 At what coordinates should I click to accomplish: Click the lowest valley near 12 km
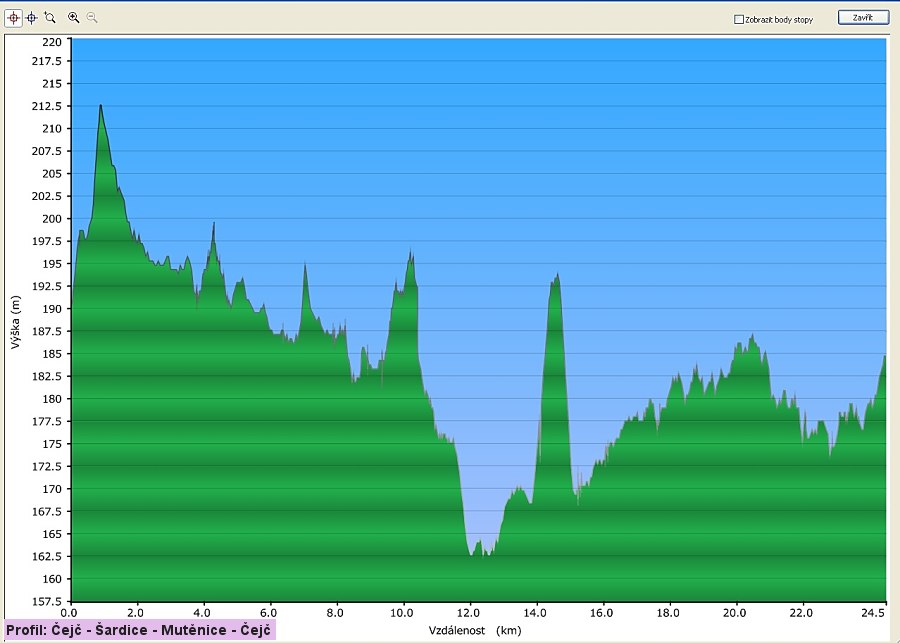coord(470,553)
